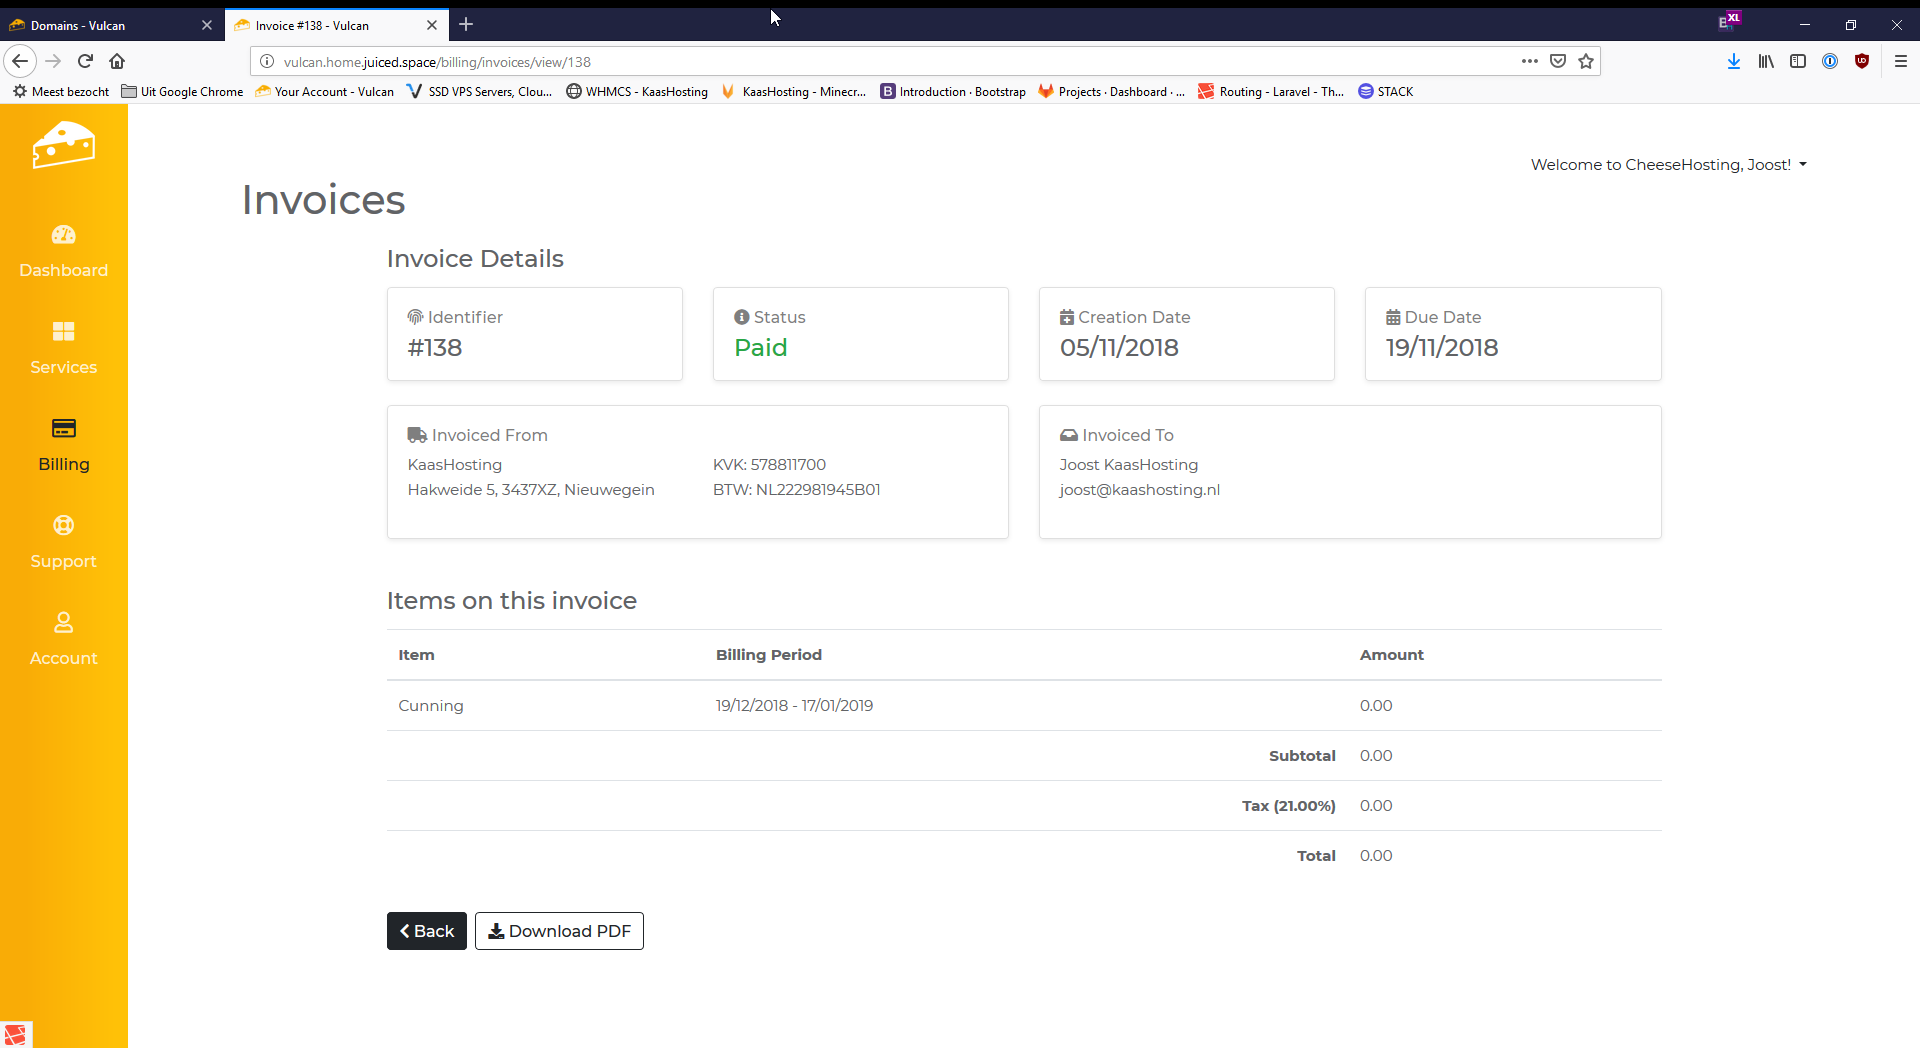
Task: Expand the Welcome Joost user dropdown
Action: coord(1668,165)
